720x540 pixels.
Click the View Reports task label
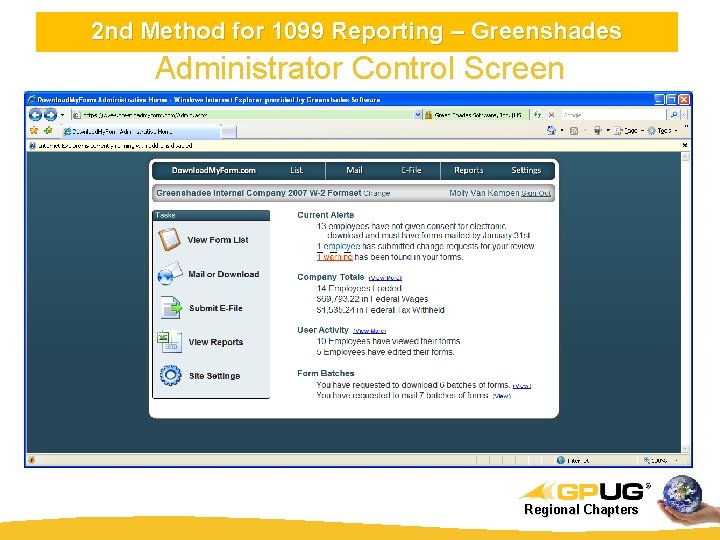215,342
